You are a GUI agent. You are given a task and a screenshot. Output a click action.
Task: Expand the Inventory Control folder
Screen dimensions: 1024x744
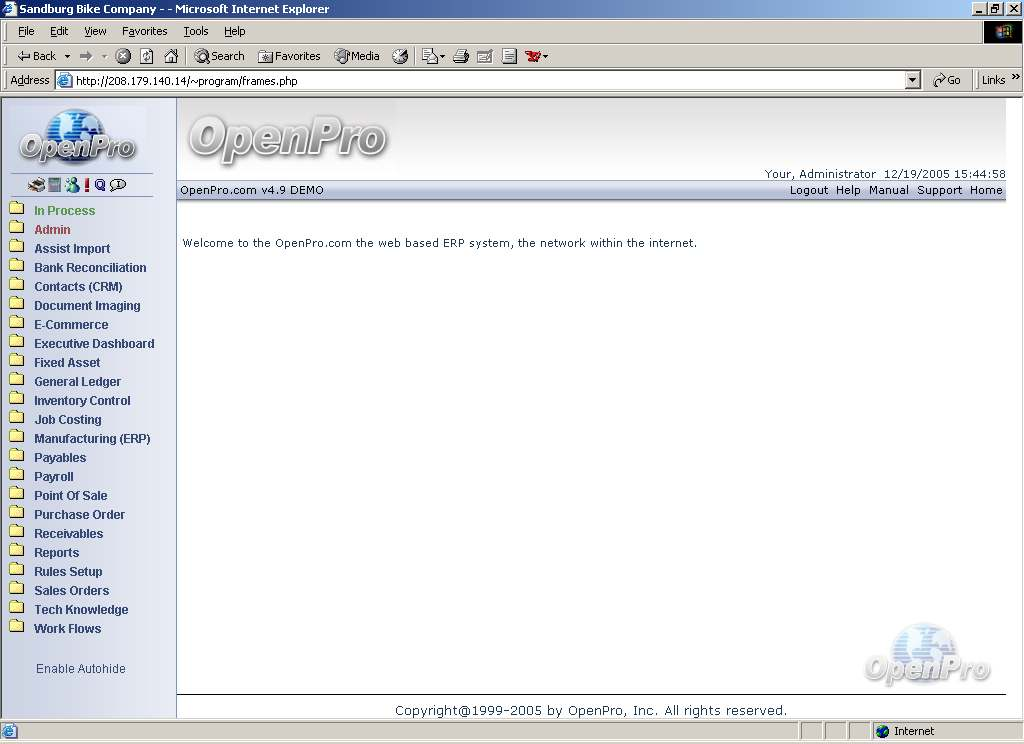pos(82,401)
